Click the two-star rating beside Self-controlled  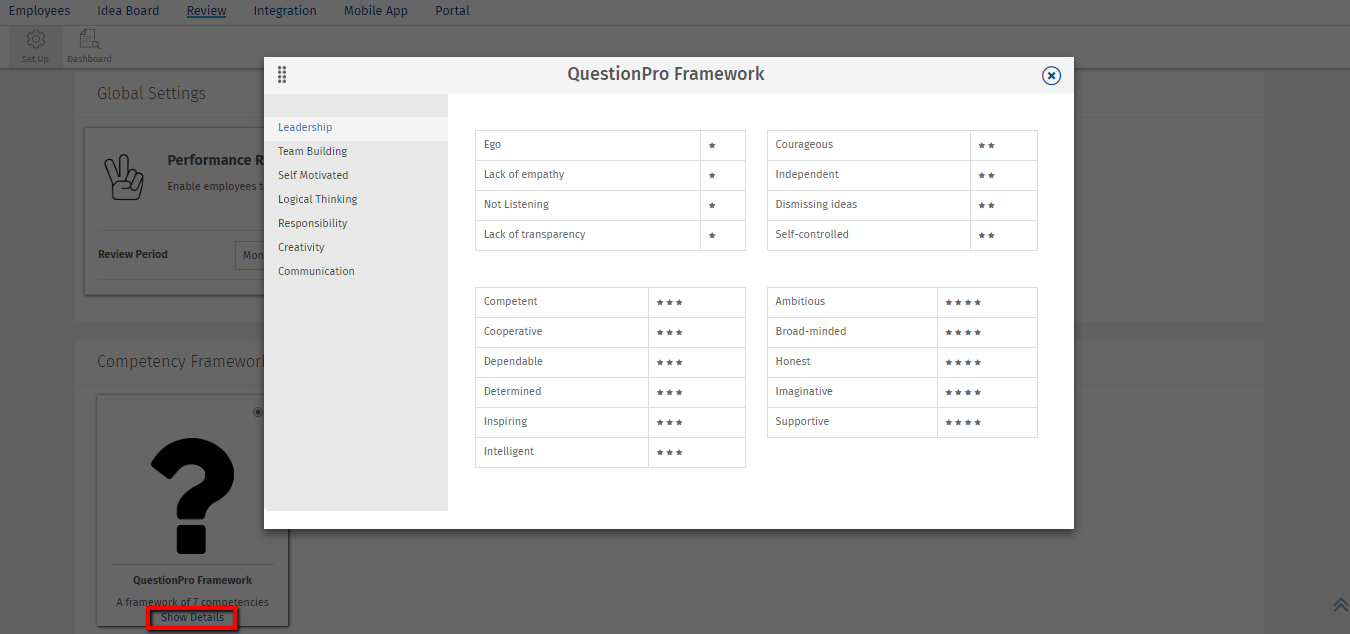coord(987,236)
